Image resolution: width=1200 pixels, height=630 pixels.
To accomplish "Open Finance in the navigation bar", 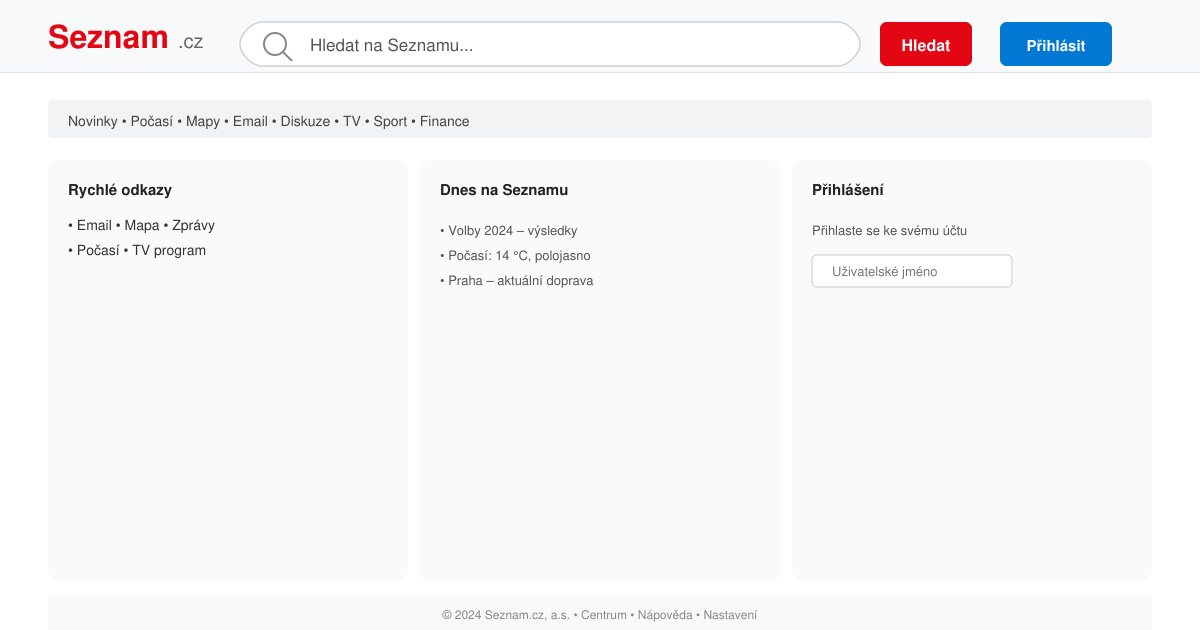I will 444,121.
